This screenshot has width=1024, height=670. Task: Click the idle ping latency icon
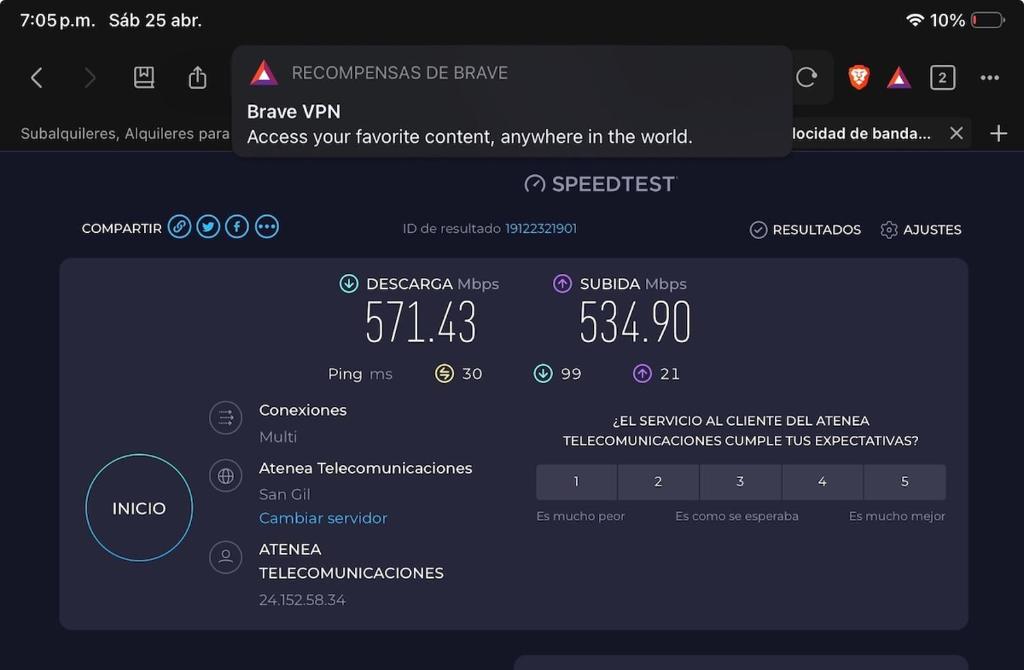444,374
